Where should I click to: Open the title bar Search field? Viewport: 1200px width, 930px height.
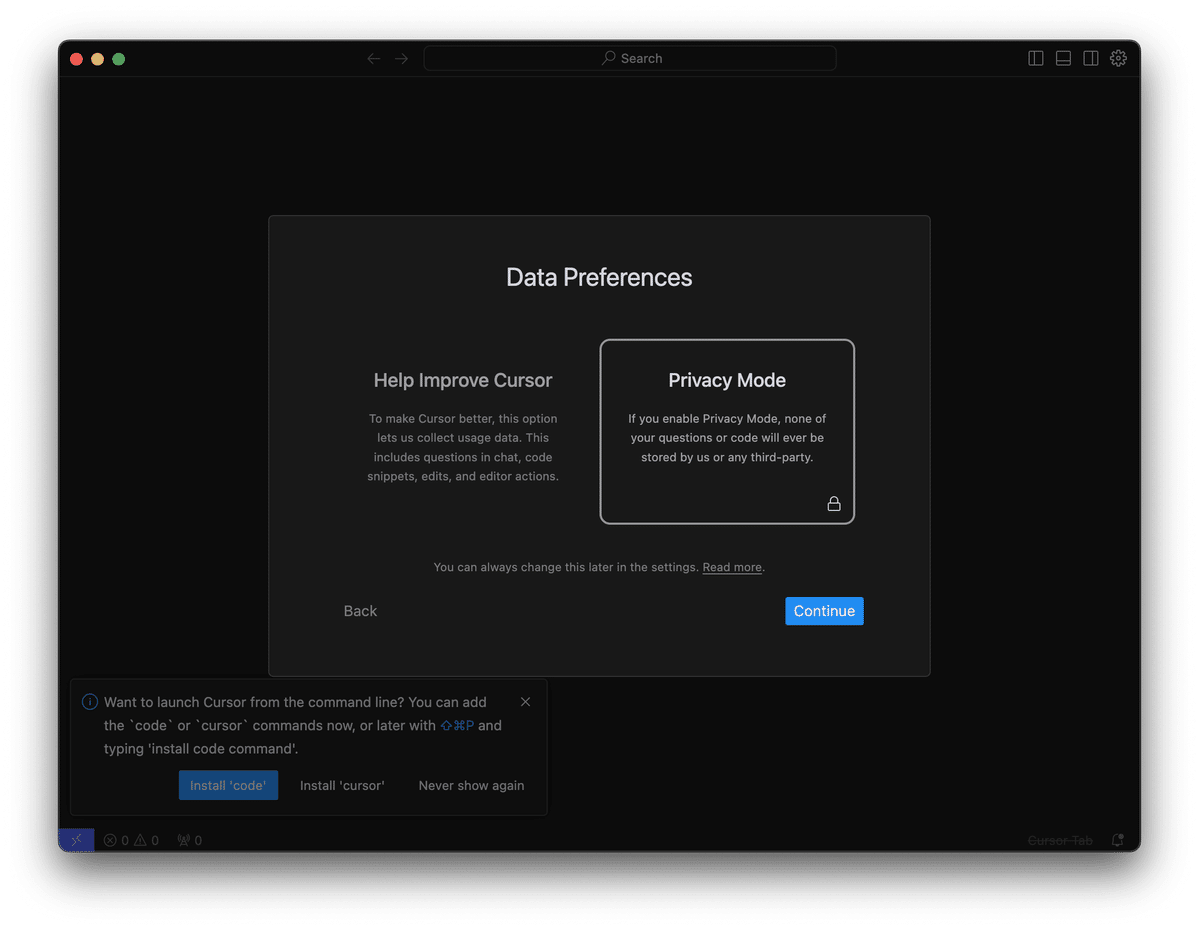pyautogui.click(x=630, y=58)
